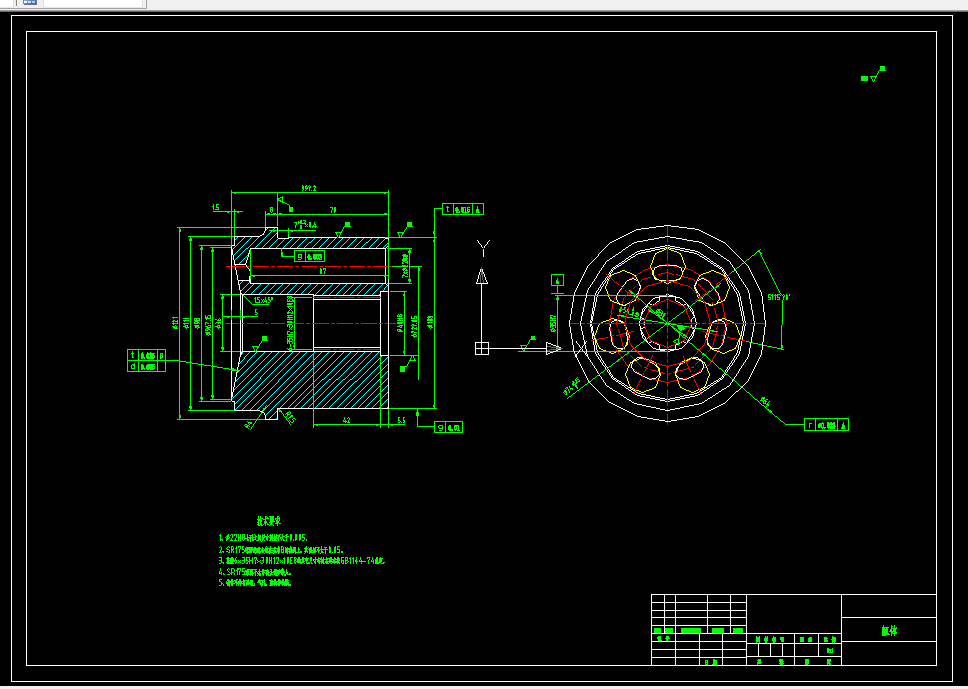Select the '缸体' part name in title block
968x689 pixels.
pos(889,630)
